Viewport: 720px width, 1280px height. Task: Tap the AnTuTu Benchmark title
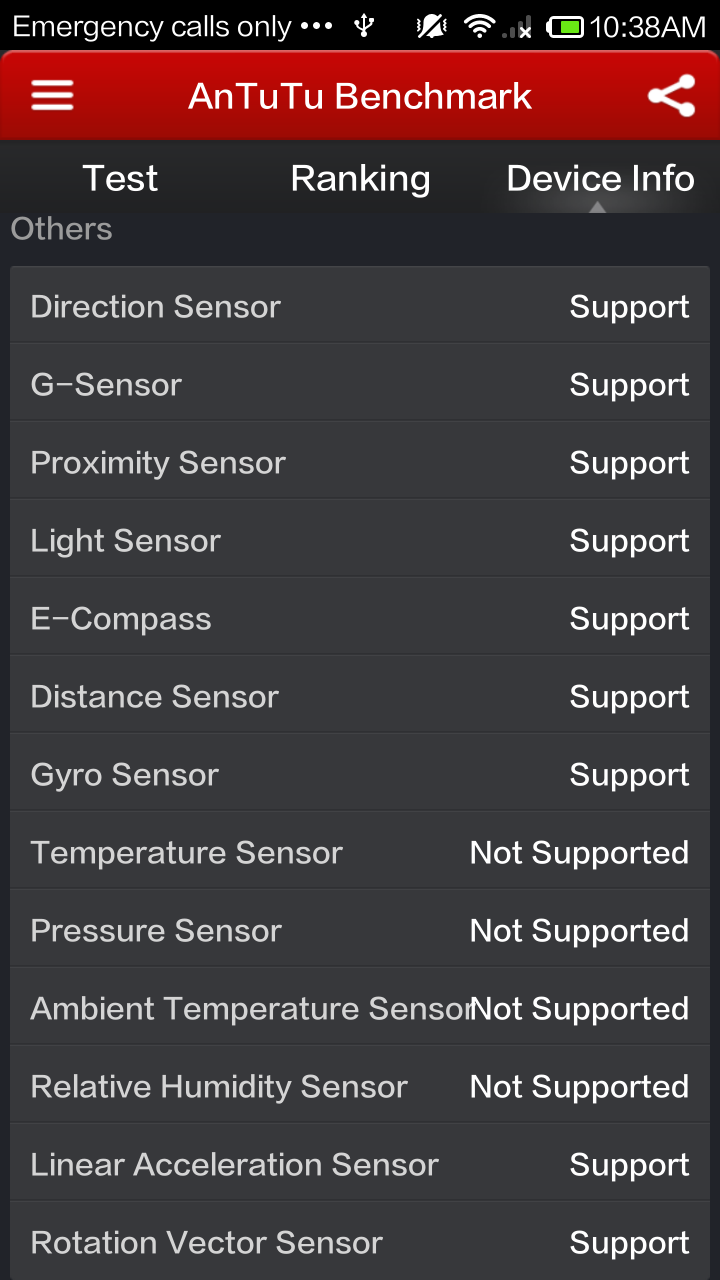[360, 96]
